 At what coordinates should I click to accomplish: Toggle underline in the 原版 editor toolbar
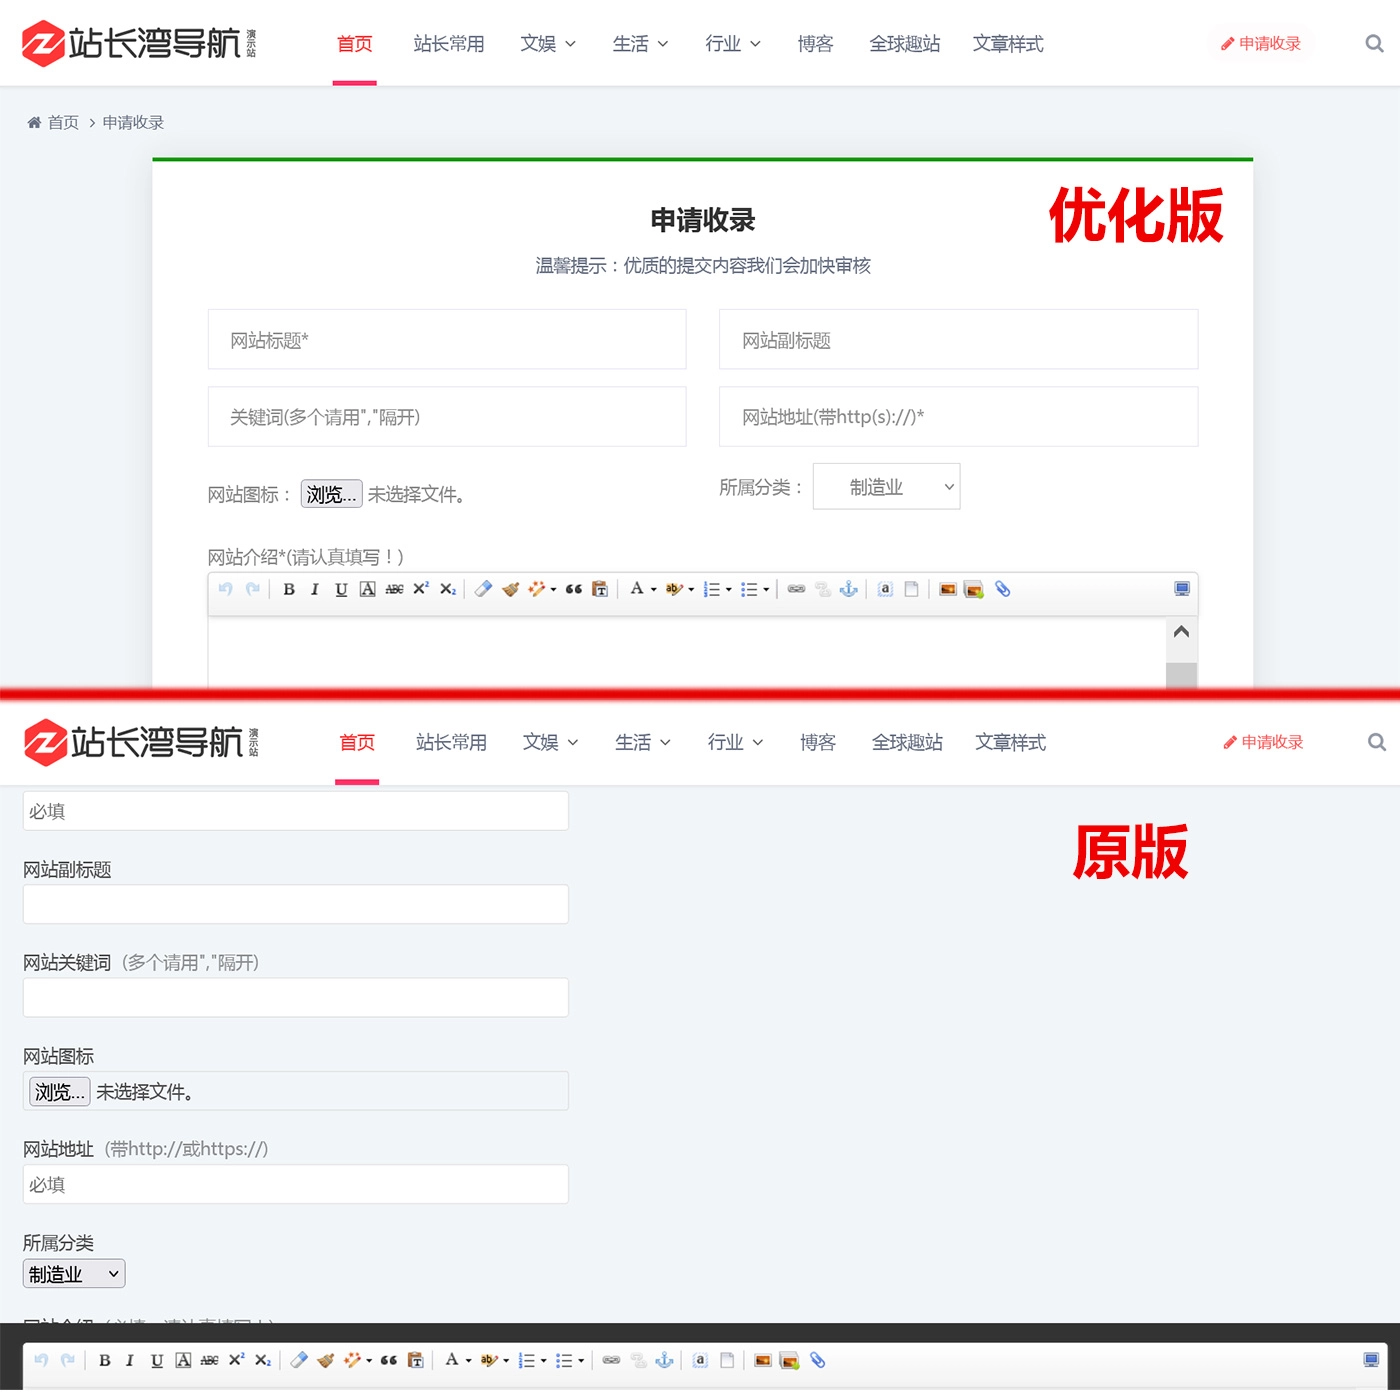(x=157, y=1360)
